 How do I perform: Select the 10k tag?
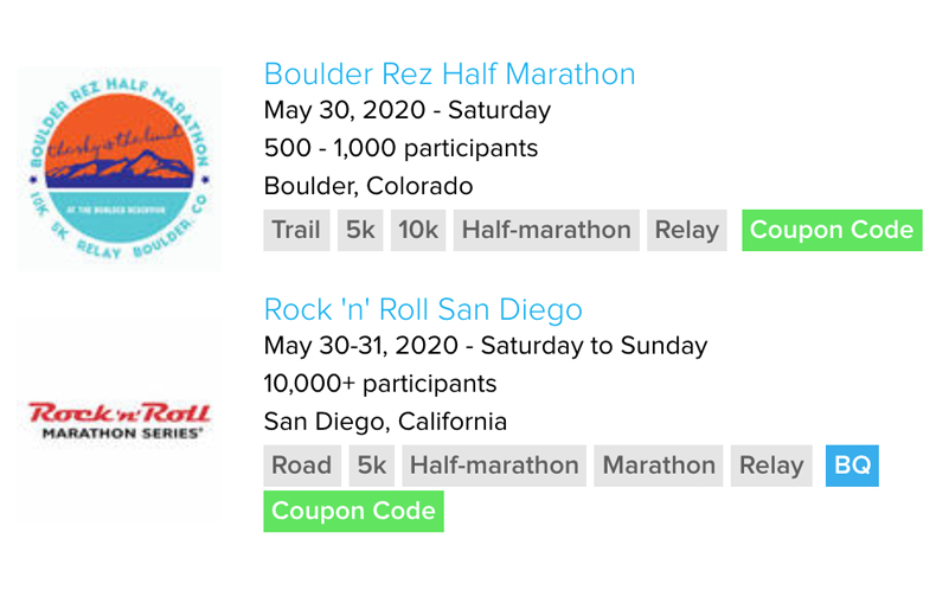(x=418, y=230)
